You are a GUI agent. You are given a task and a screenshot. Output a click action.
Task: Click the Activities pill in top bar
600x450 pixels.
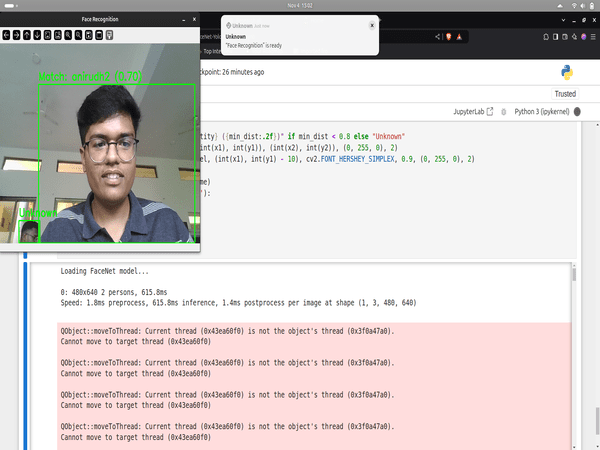click(x=10, y=6)
